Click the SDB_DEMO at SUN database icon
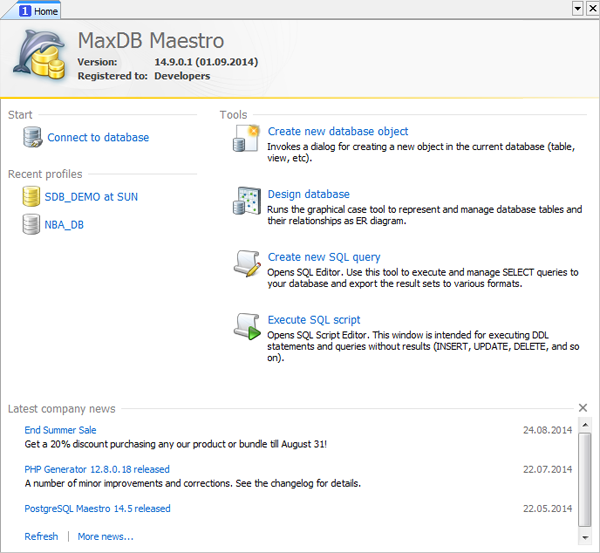600x553 pixels. [x=31, y=197]
